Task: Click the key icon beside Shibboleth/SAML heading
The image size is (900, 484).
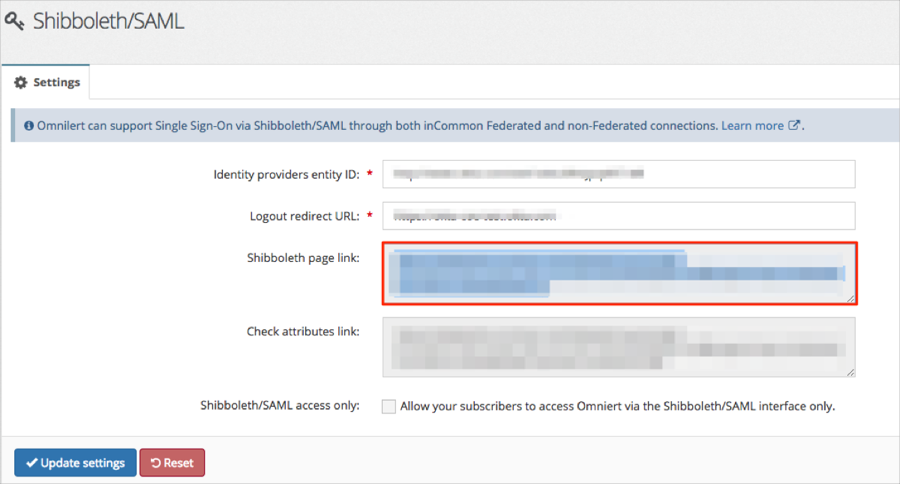Action: pos(14,21)
